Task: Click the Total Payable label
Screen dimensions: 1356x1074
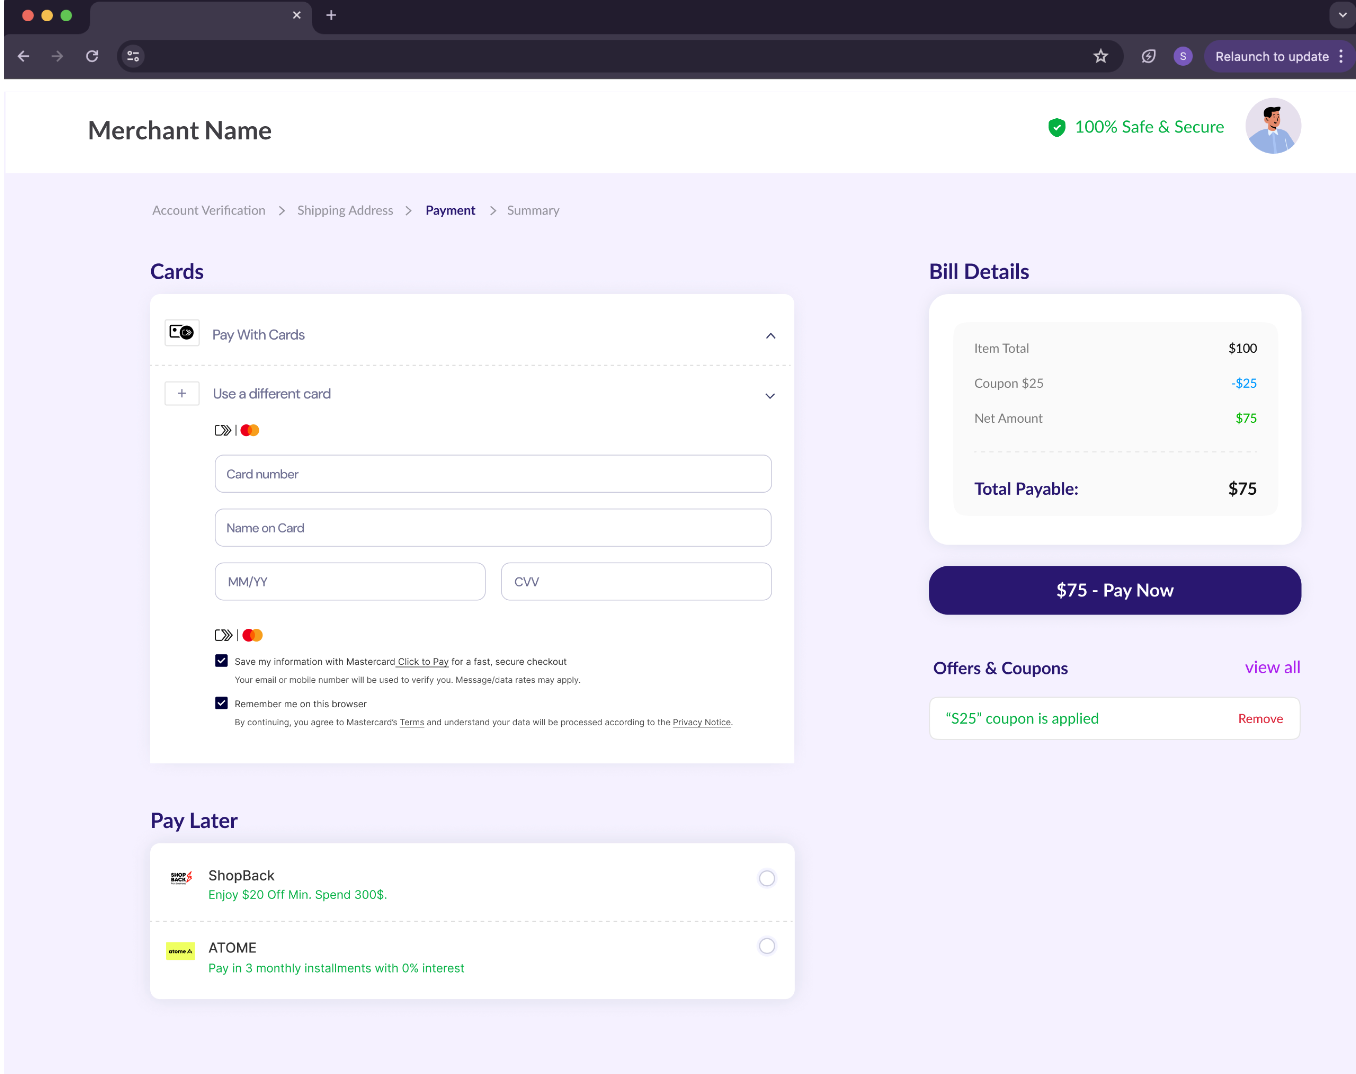Action: 1026,489
